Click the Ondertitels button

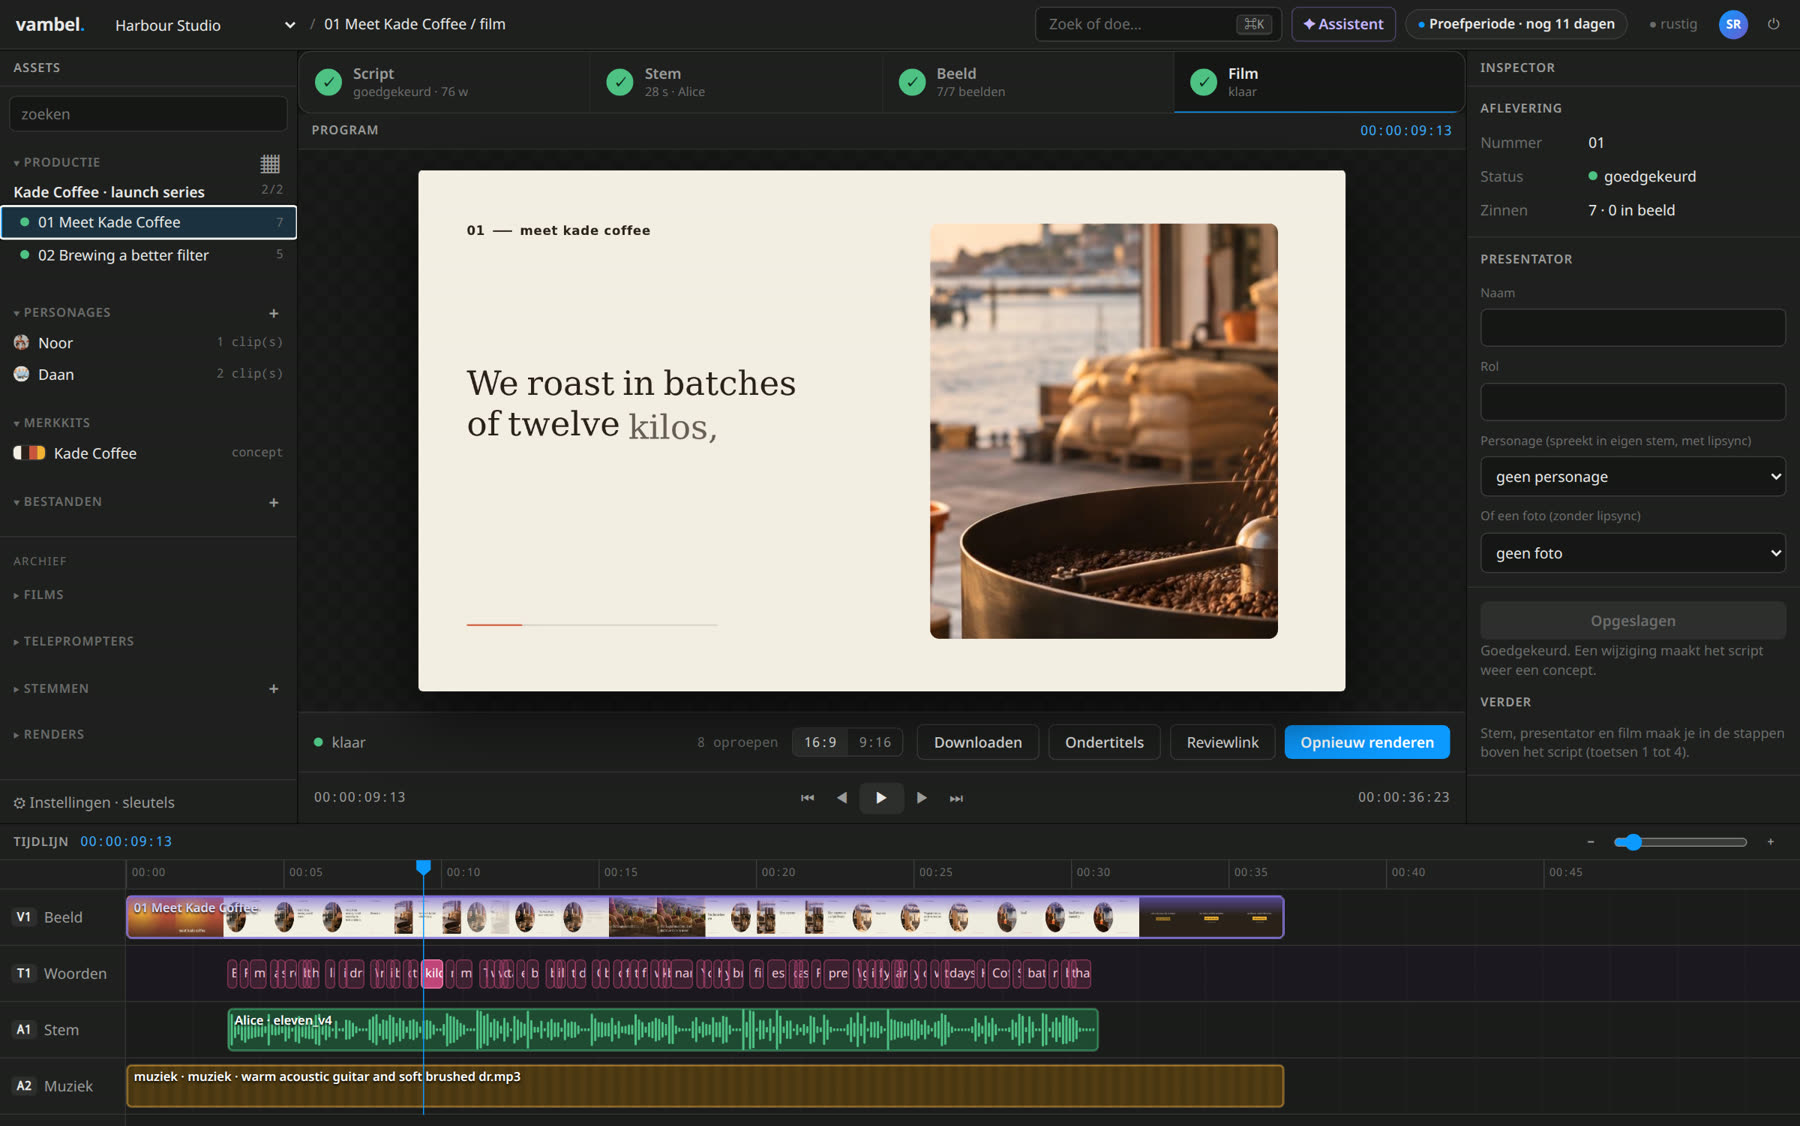(x=1104, y=742)
